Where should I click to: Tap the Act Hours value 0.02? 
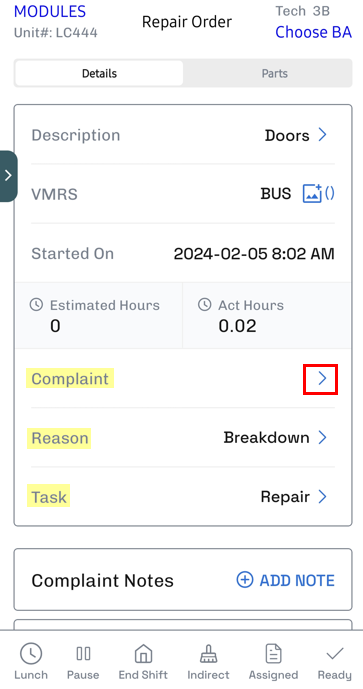[237, 326]
